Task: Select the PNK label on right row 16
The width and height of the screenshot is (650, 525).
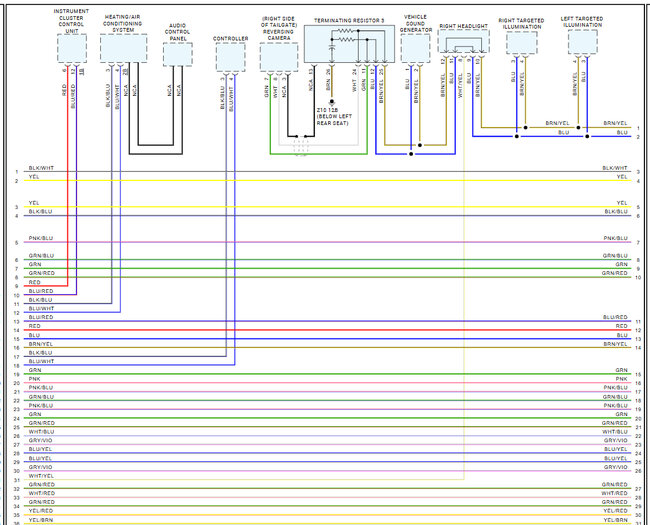Action: (621, 379)
